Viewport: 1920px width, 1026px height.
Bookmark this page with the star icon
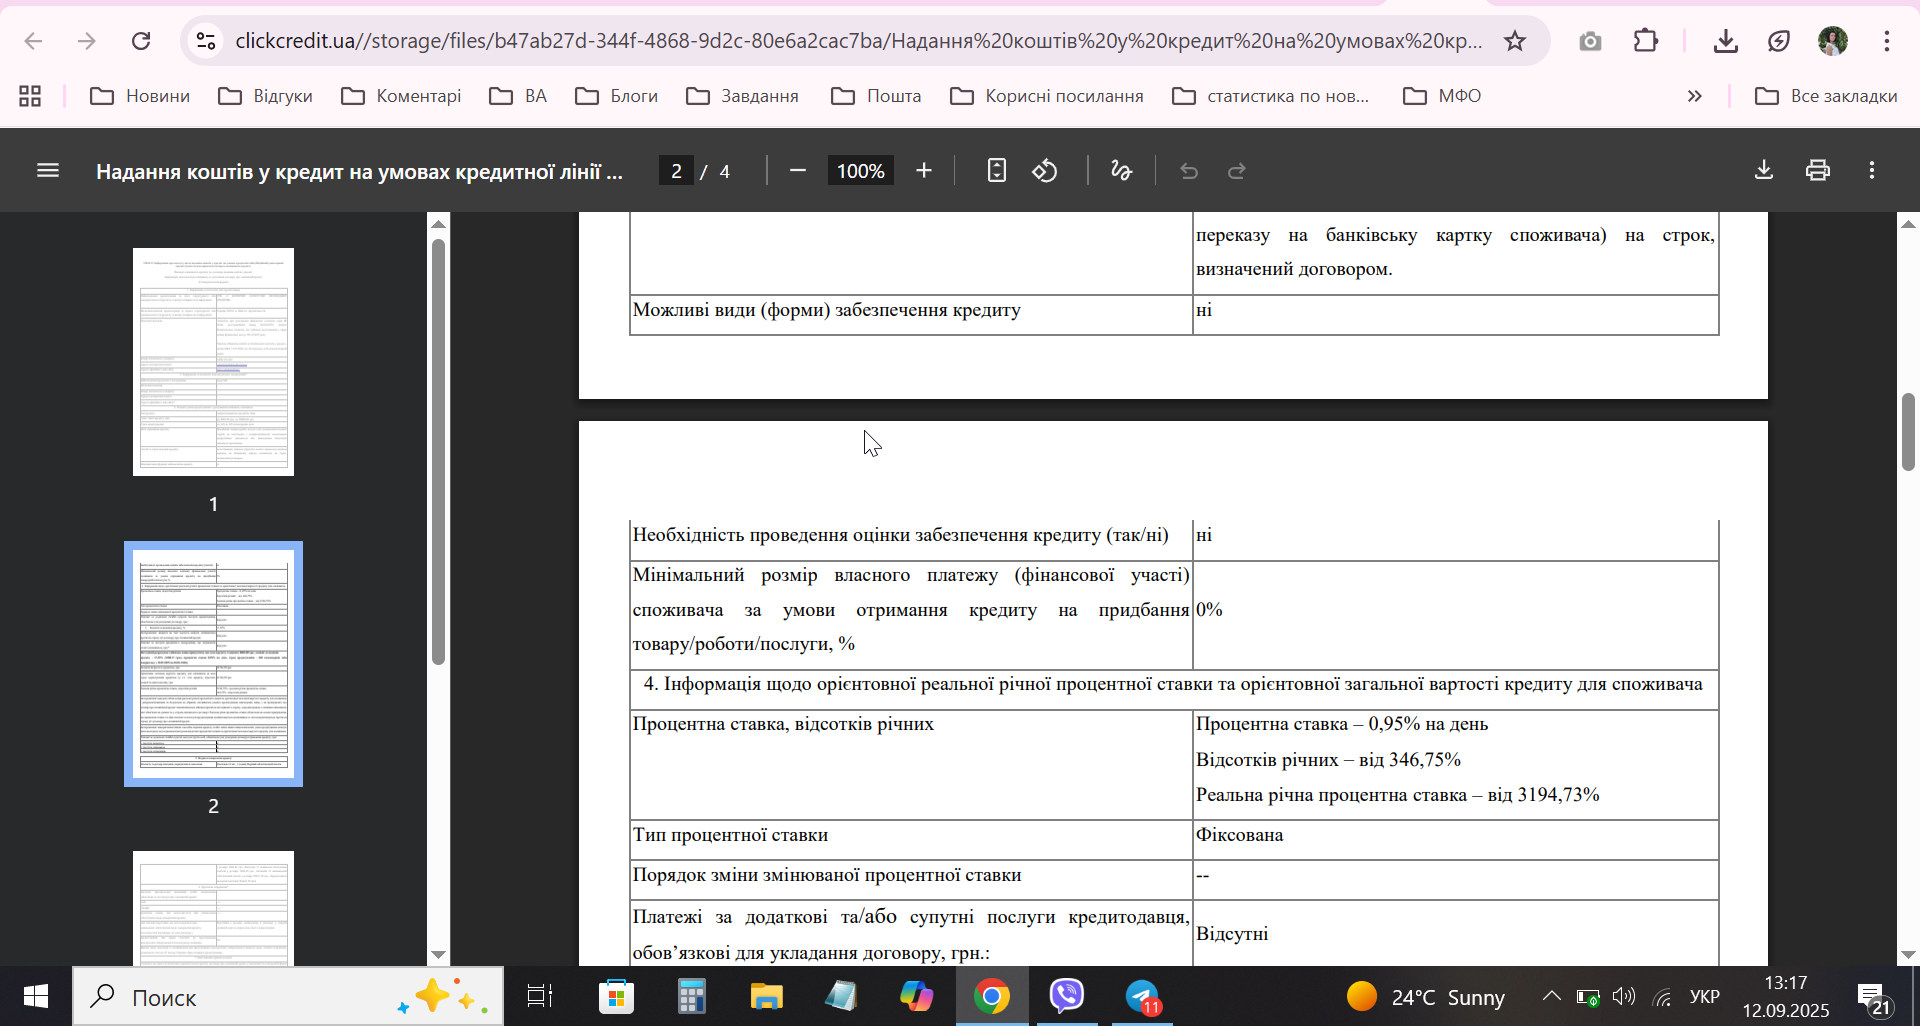coord(1515,41)
